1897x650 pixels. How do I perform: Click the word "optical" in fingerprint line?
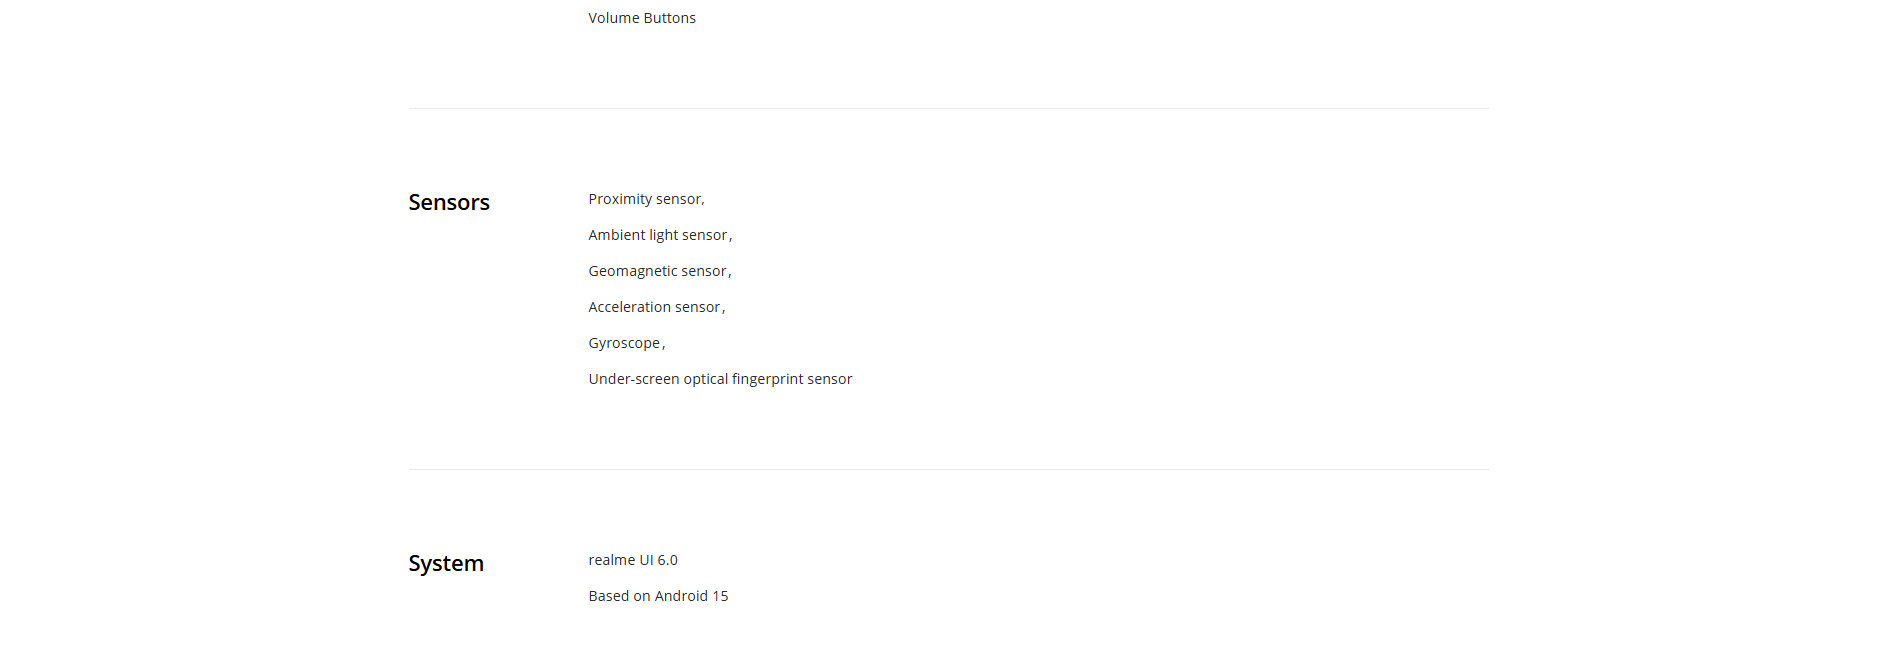tap(705, 379)
